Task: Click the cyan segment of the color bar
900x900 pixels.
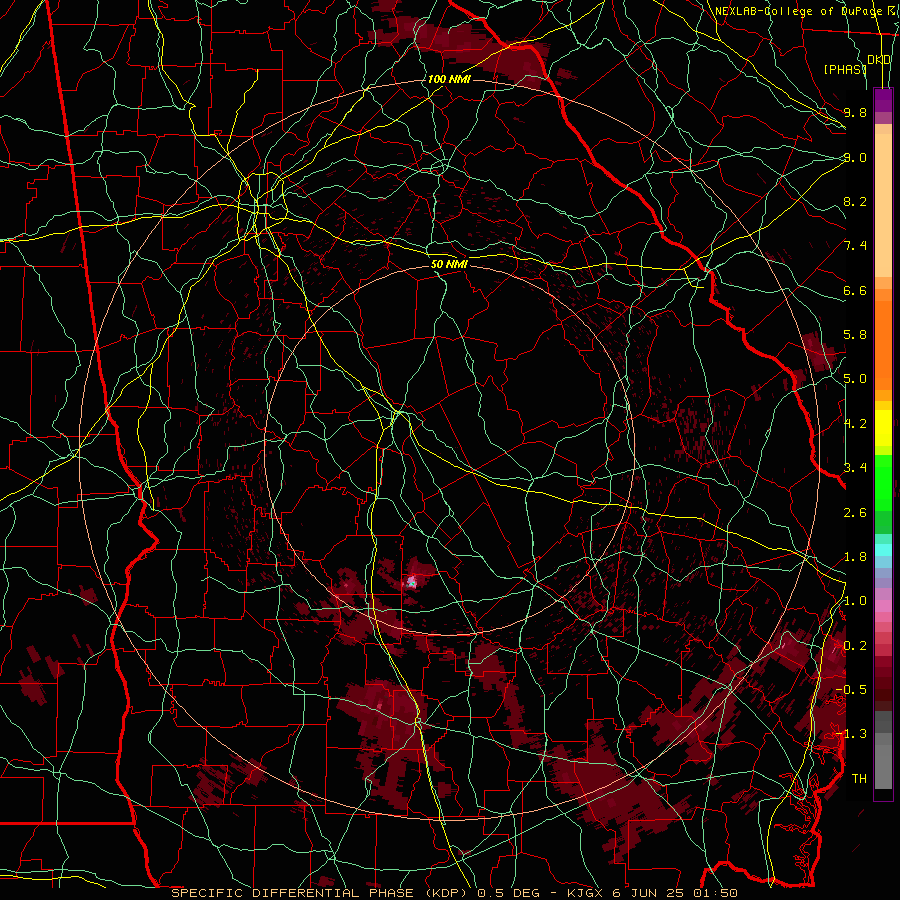Action: coord(883,550)
